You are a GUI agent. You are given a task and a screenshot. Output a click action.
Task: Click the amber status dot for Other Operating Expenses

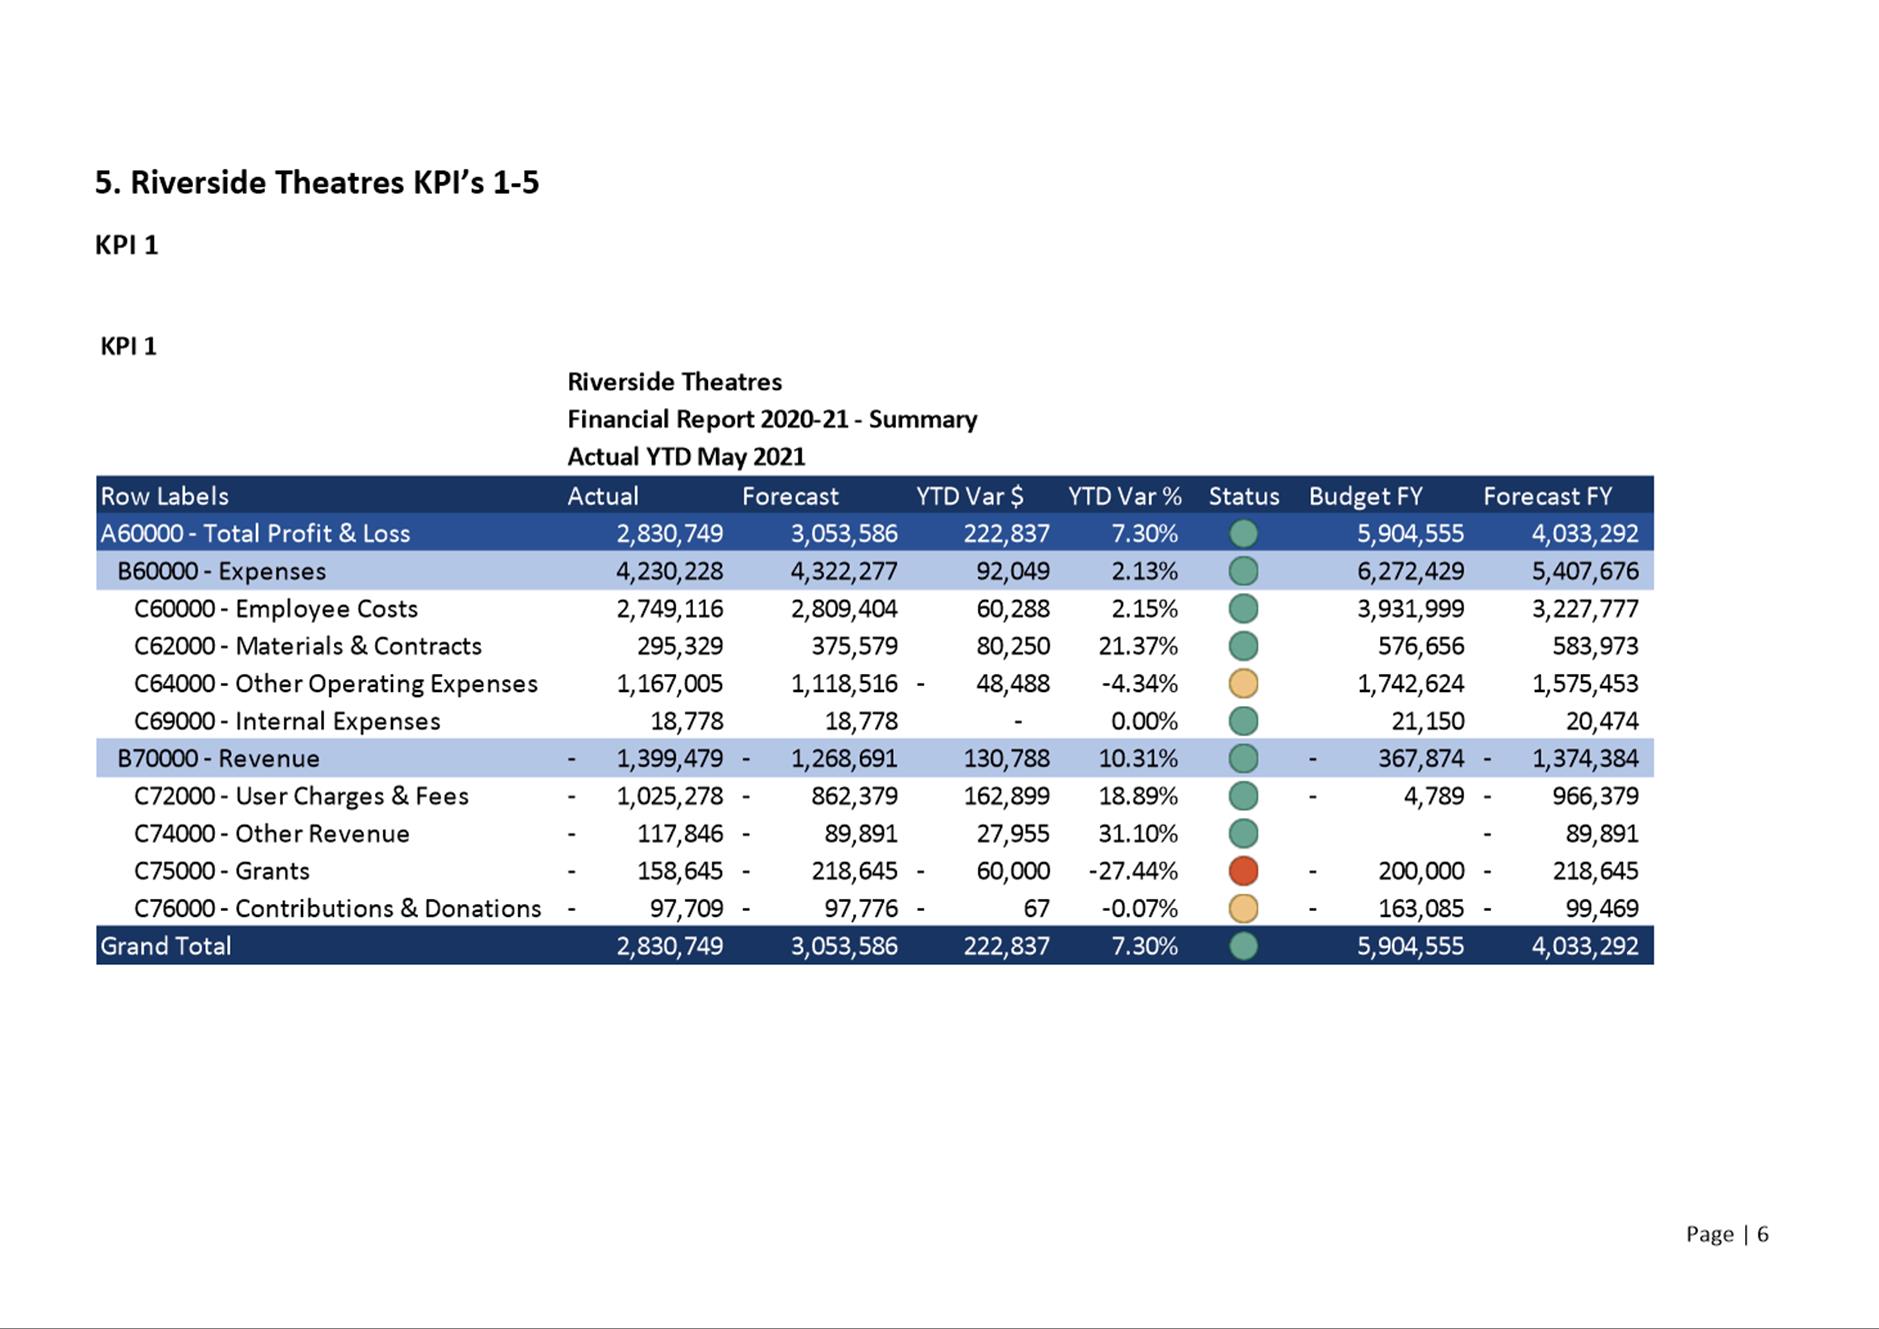(x=1243, y=684)
